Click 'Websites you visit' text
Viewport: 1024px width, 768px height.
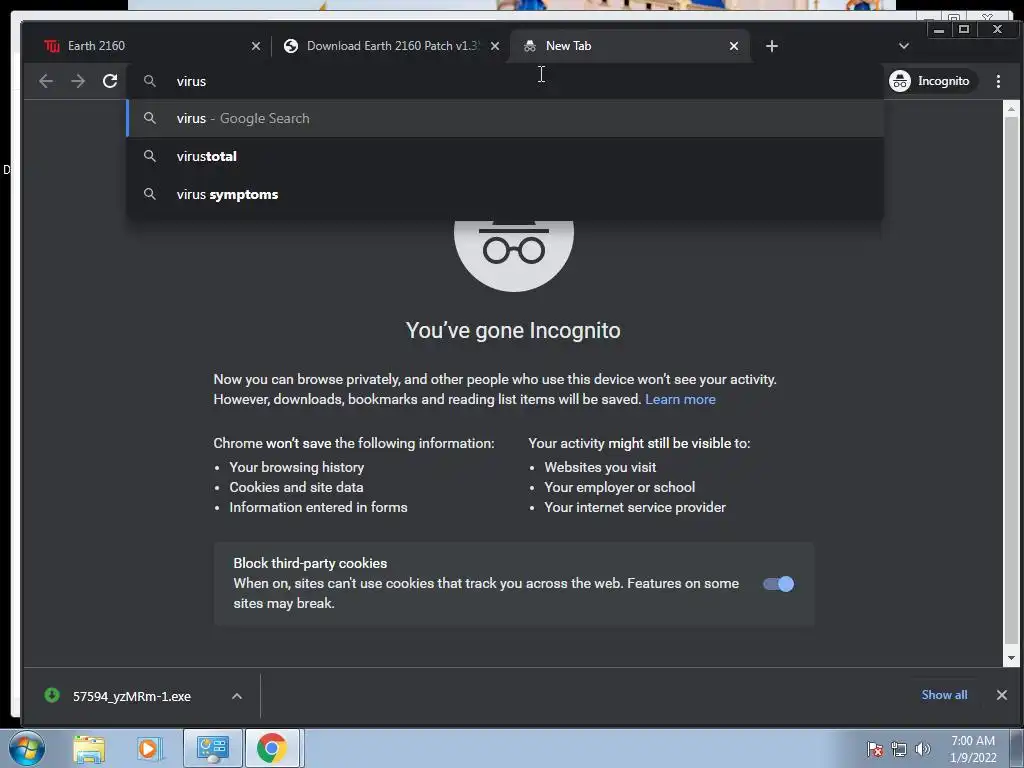[x=600, y=468]
